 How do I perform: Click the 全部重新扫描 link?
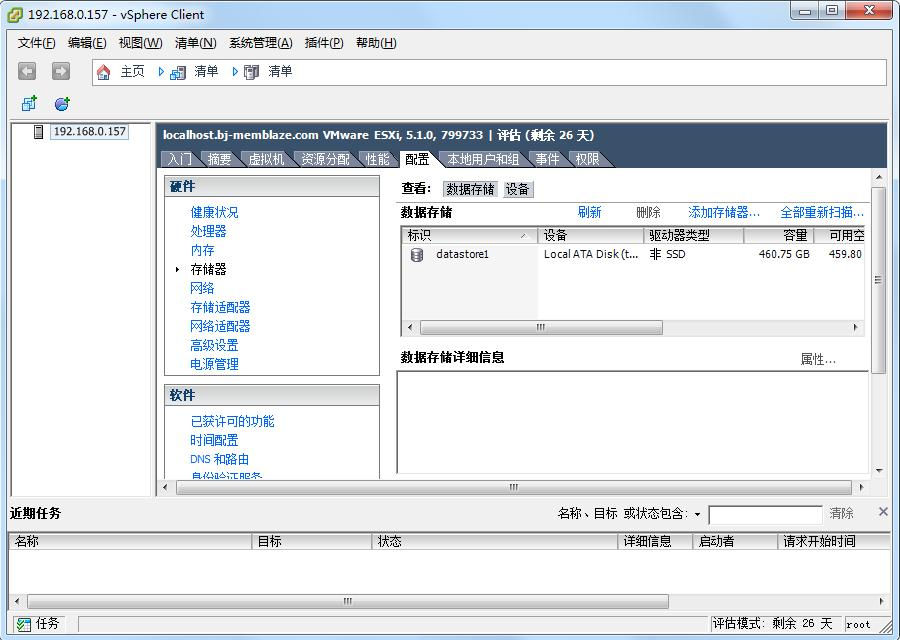[822, 212]
